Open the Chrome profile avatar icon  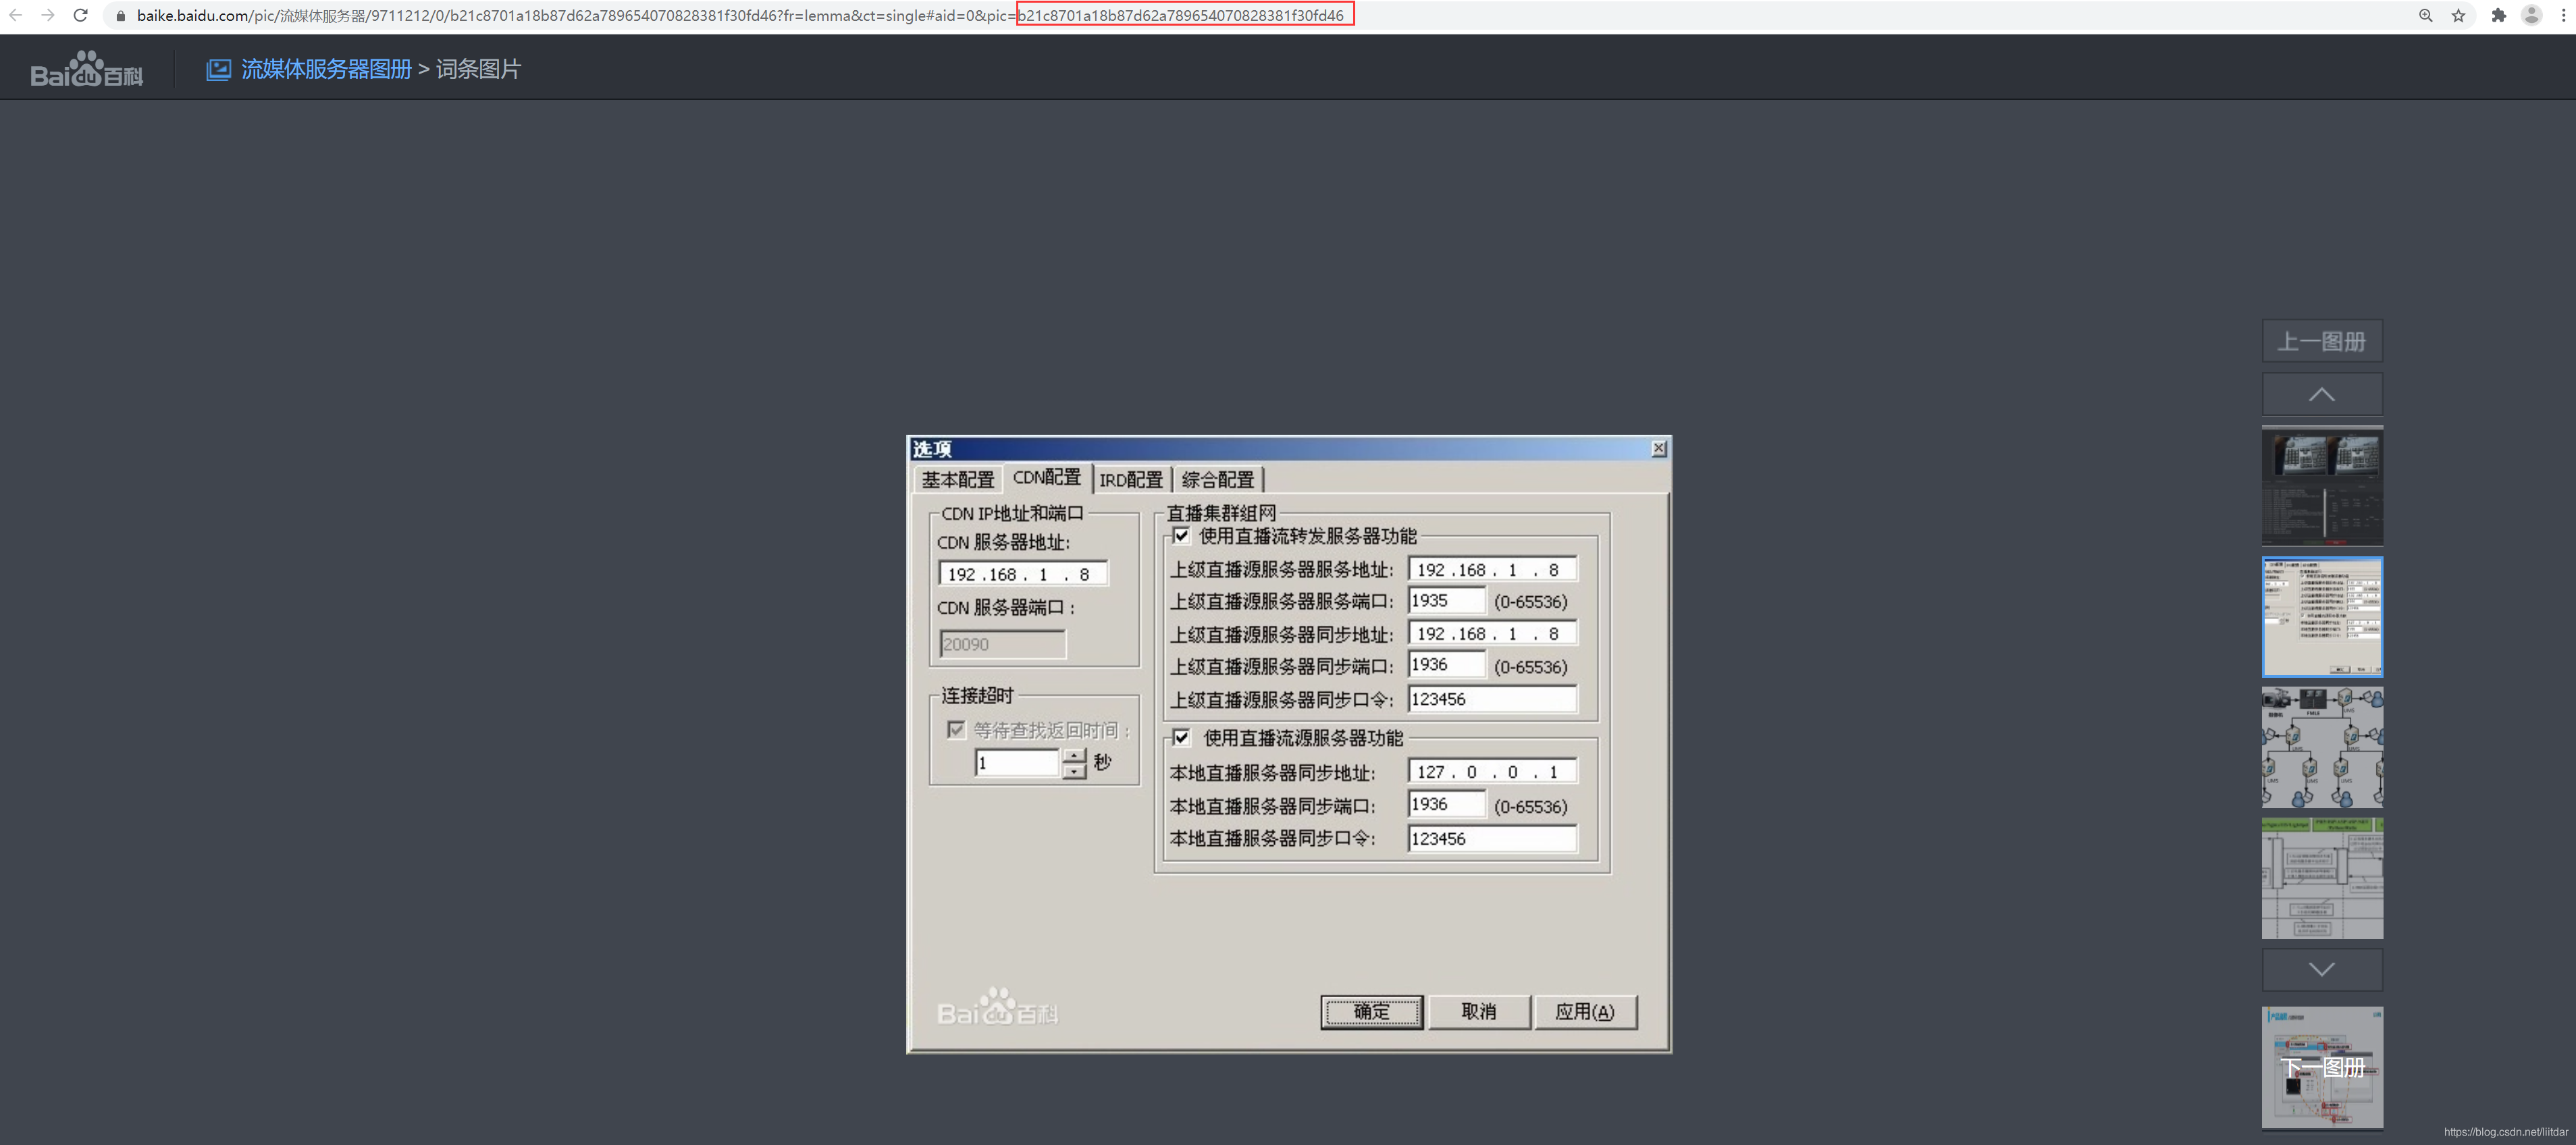2531,15
